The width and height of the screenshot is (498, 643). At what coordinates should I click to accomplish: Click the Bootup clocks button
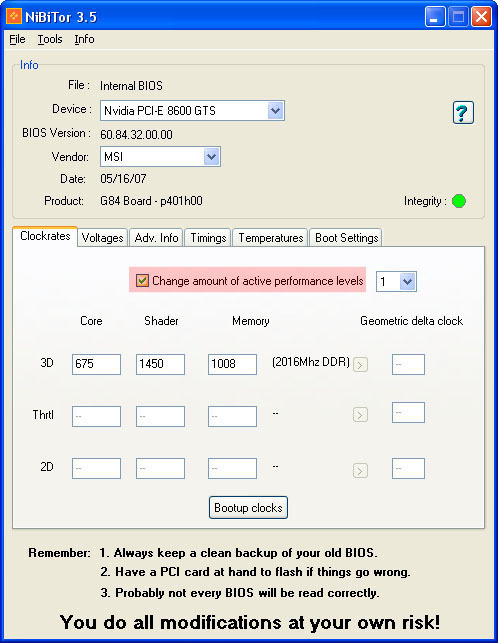coord(248,508)
